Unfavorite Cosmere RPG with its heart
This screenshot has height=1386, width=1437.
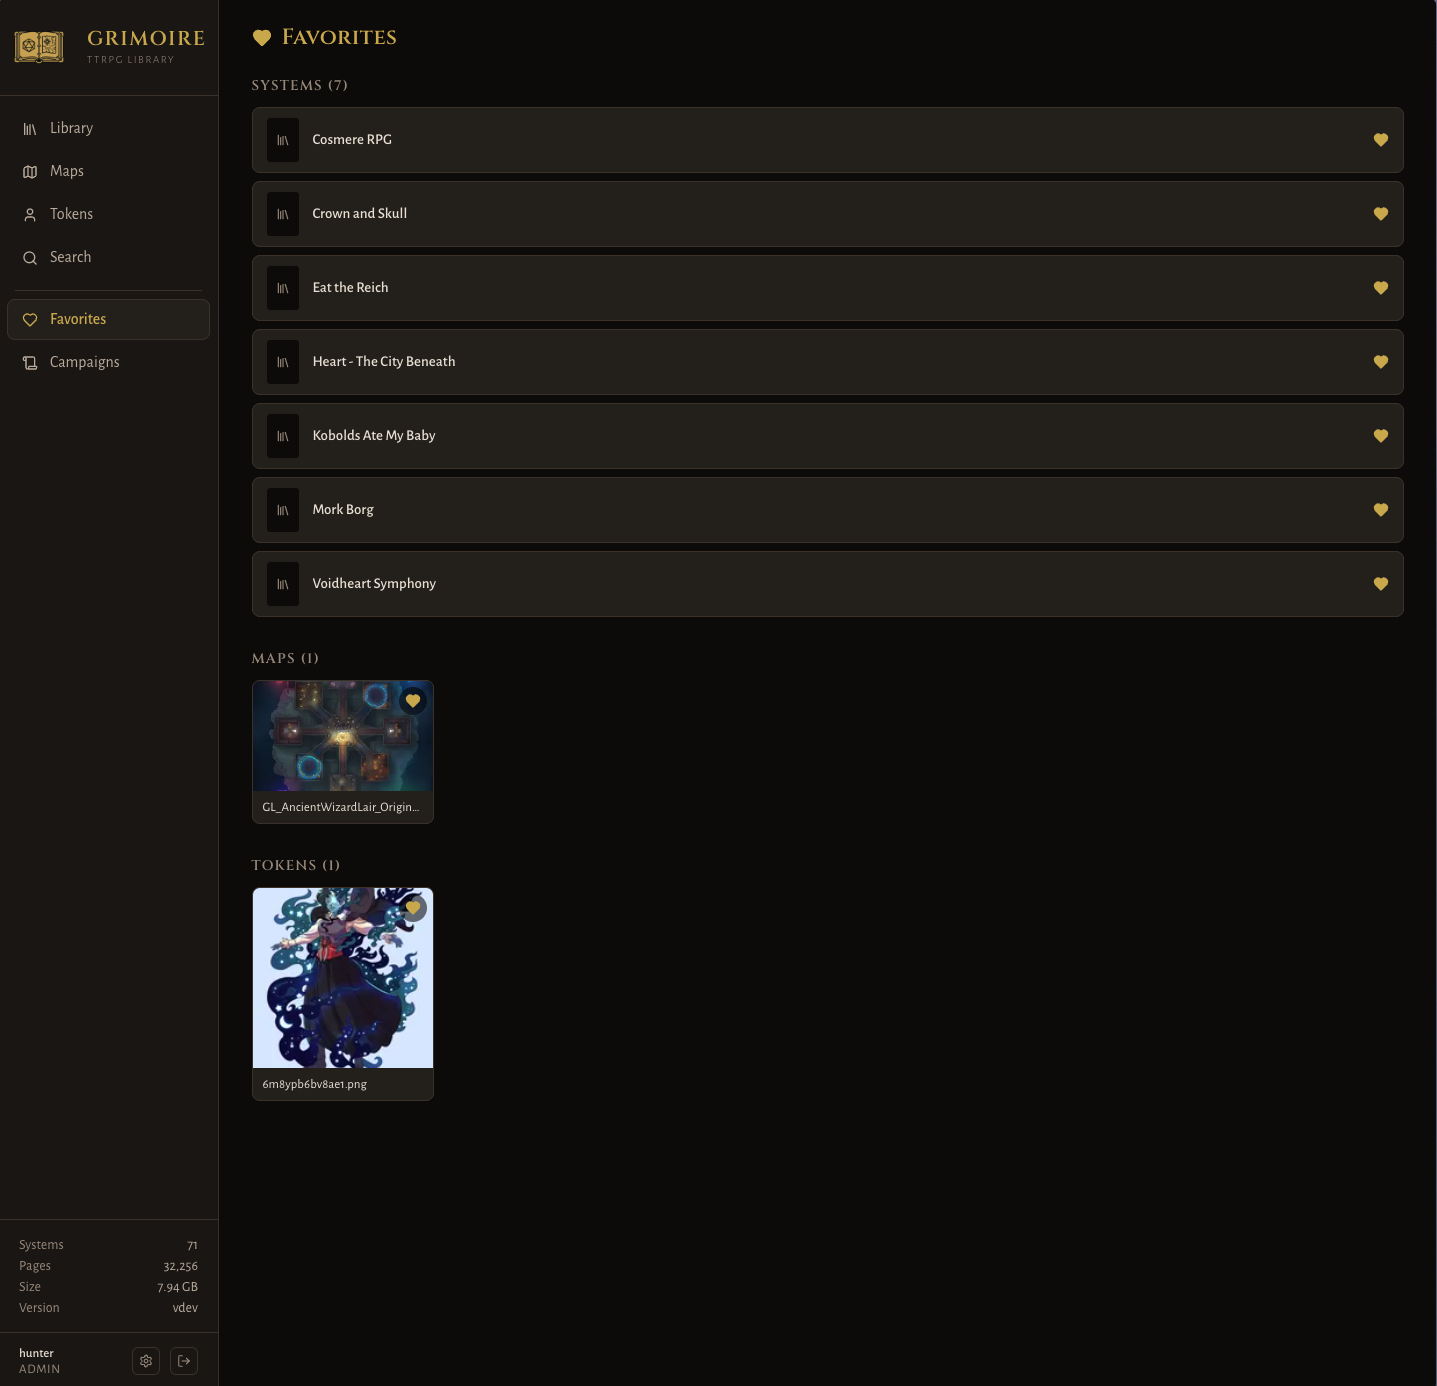(x=1381, y=140)
